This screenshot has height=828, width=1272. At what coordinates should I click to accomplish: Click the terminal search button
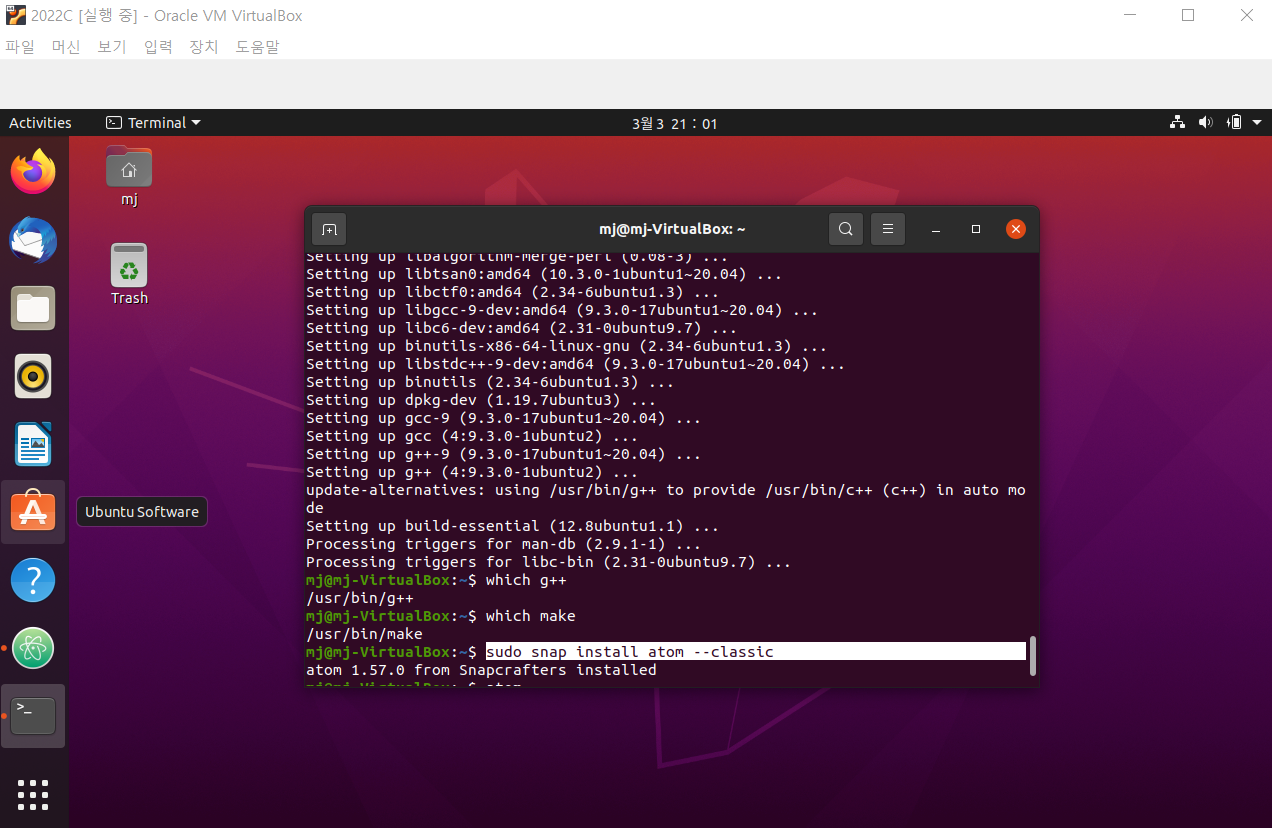point(846,229)
